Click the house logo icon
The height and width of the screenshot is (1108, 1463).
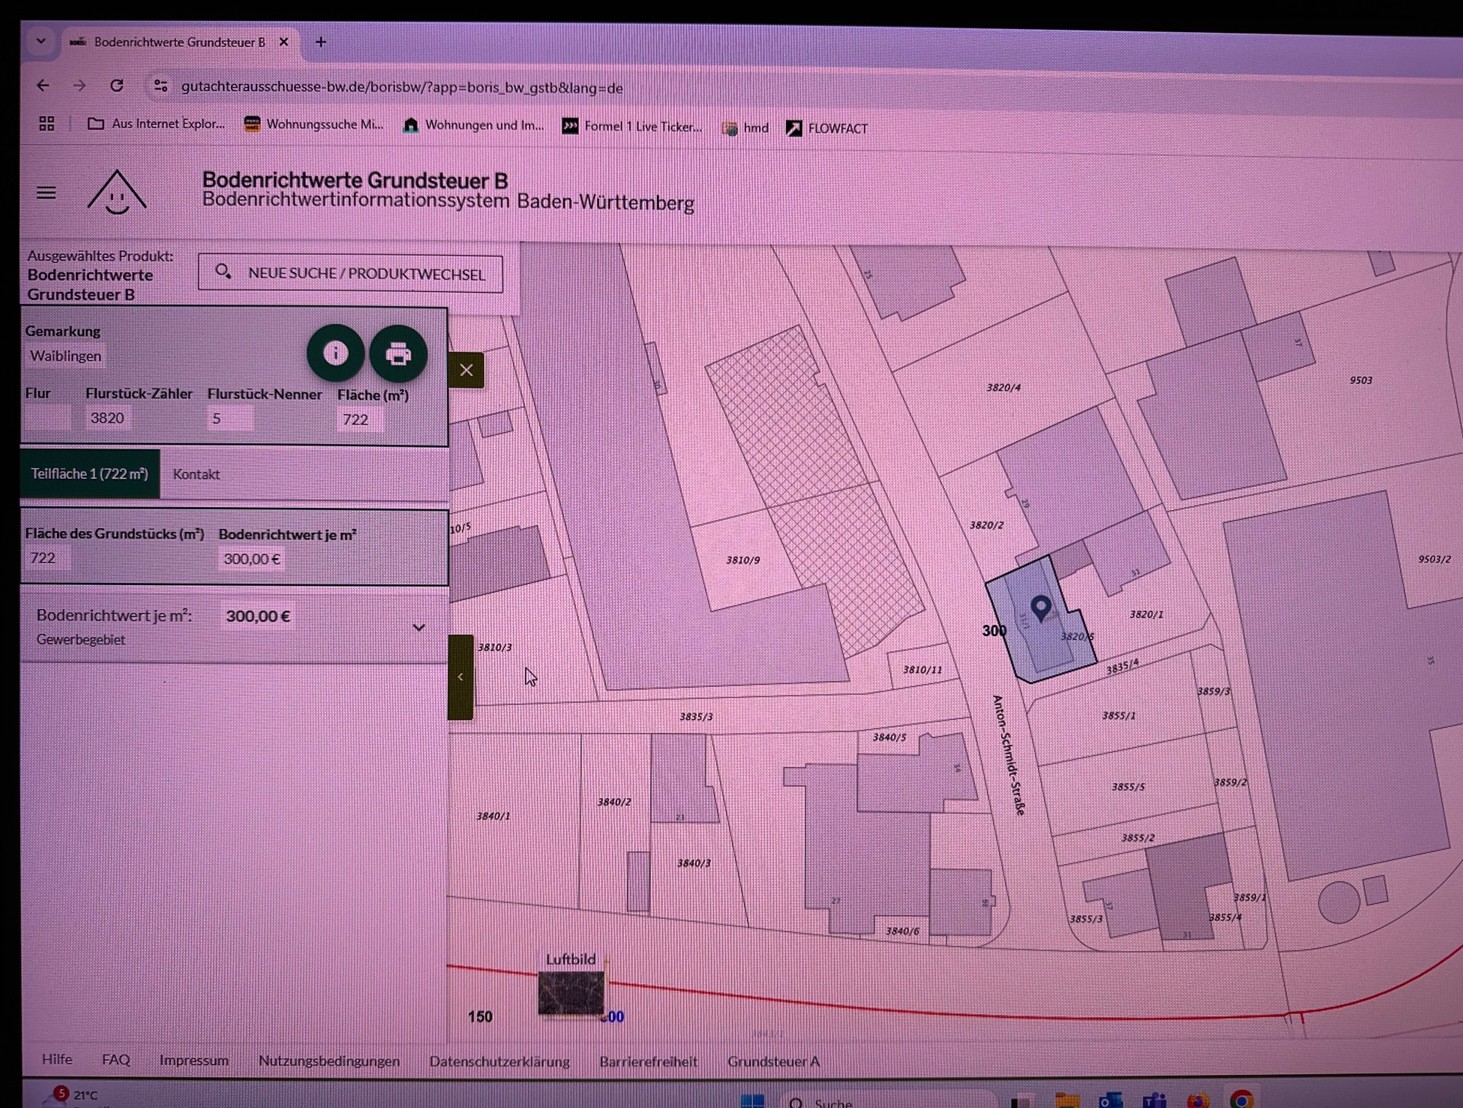(117, 193)
